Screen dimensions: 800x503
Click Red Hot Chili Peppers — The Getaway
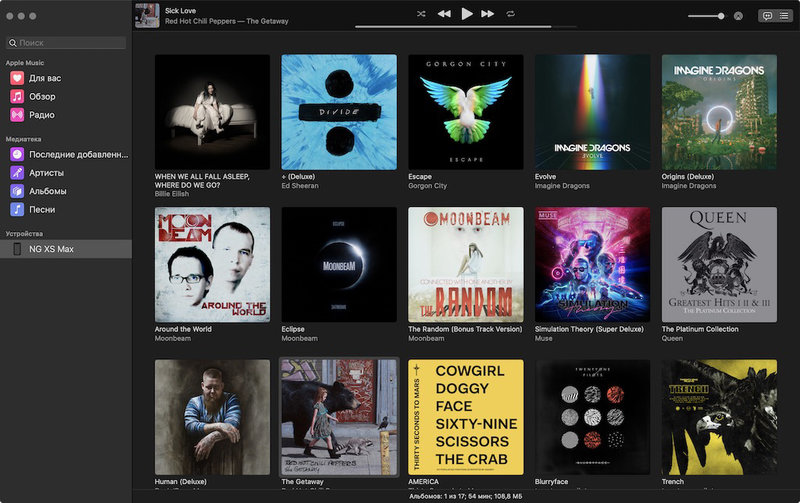pyautogui.click(x=227, y=21)
